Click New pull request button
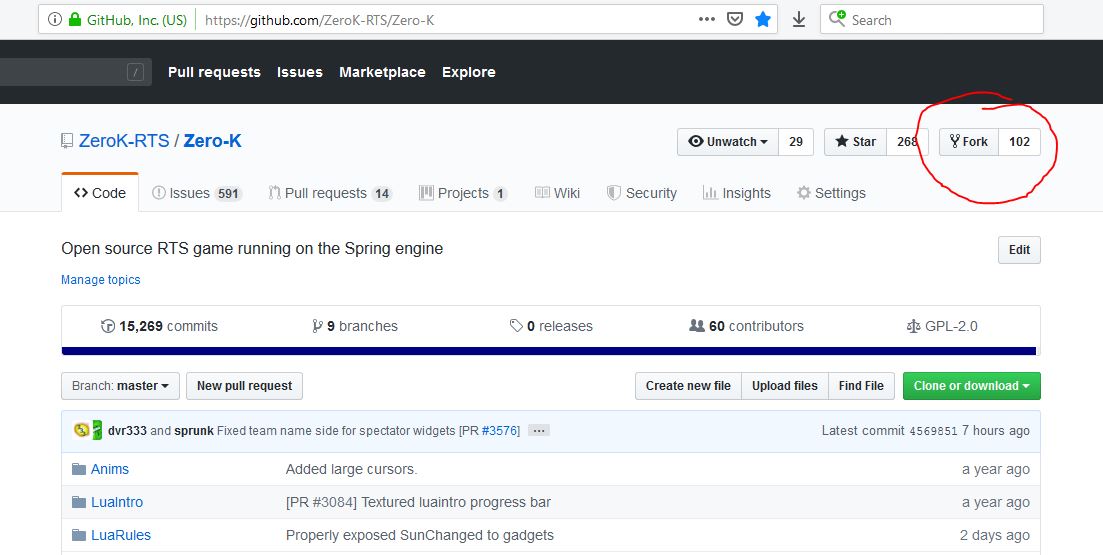The height and width of the screenshot is (555, 1103). point(244,385)
